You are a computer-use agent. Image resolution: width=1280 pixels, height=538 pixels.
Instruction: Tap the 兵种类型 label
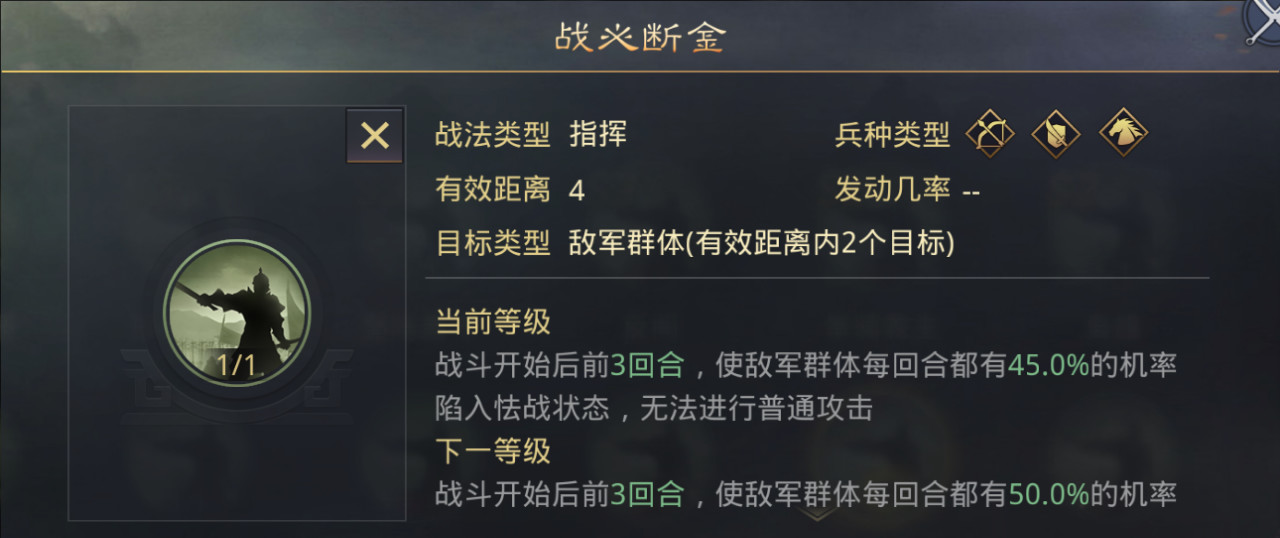pos(892,135)
